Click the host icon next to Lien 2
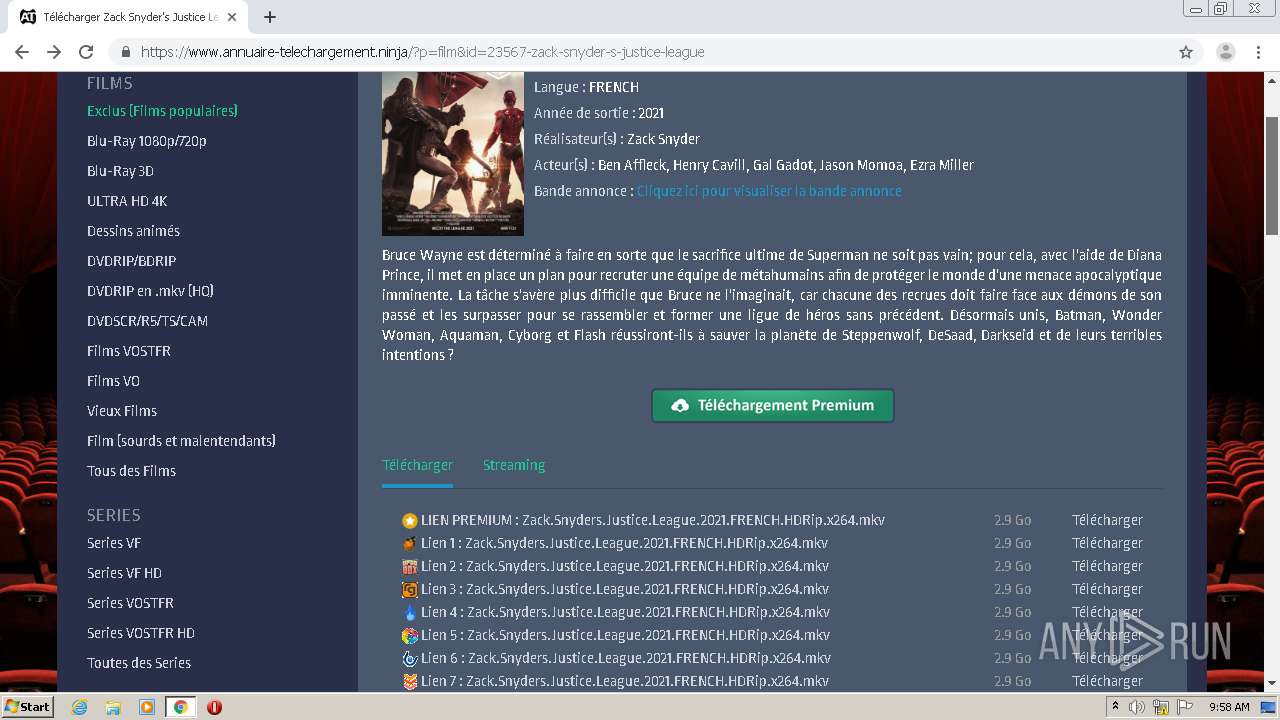This screenshot has height=720, width=1280. click(x=410, y=567)
